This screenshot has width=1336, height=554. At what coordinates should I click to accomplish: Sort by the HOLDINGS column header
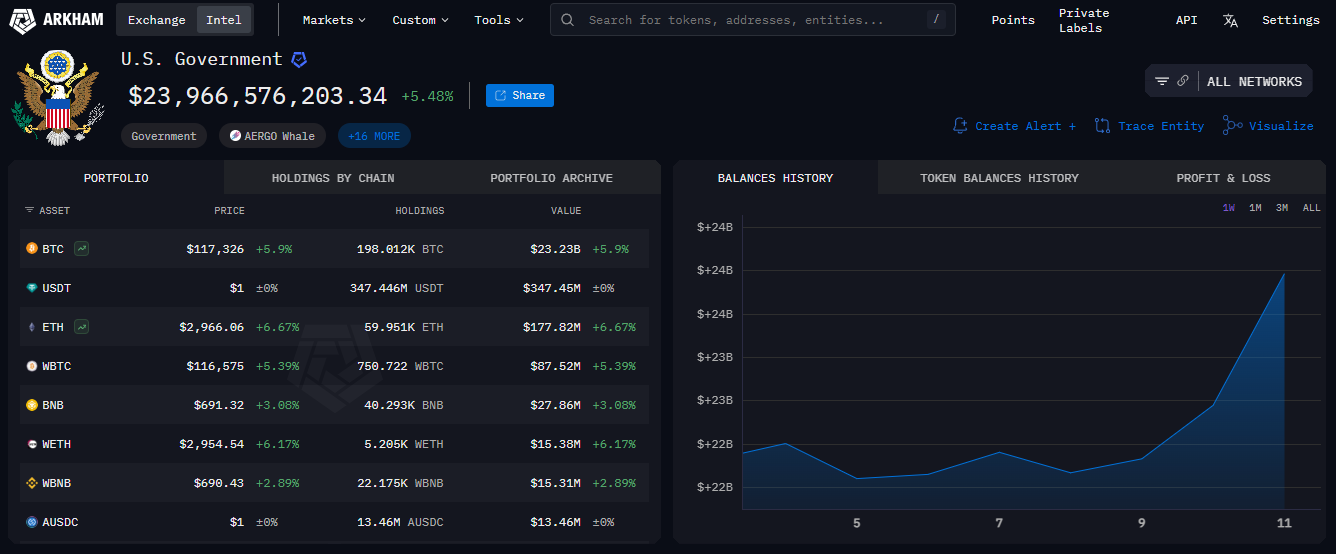[x=419, y=211]
